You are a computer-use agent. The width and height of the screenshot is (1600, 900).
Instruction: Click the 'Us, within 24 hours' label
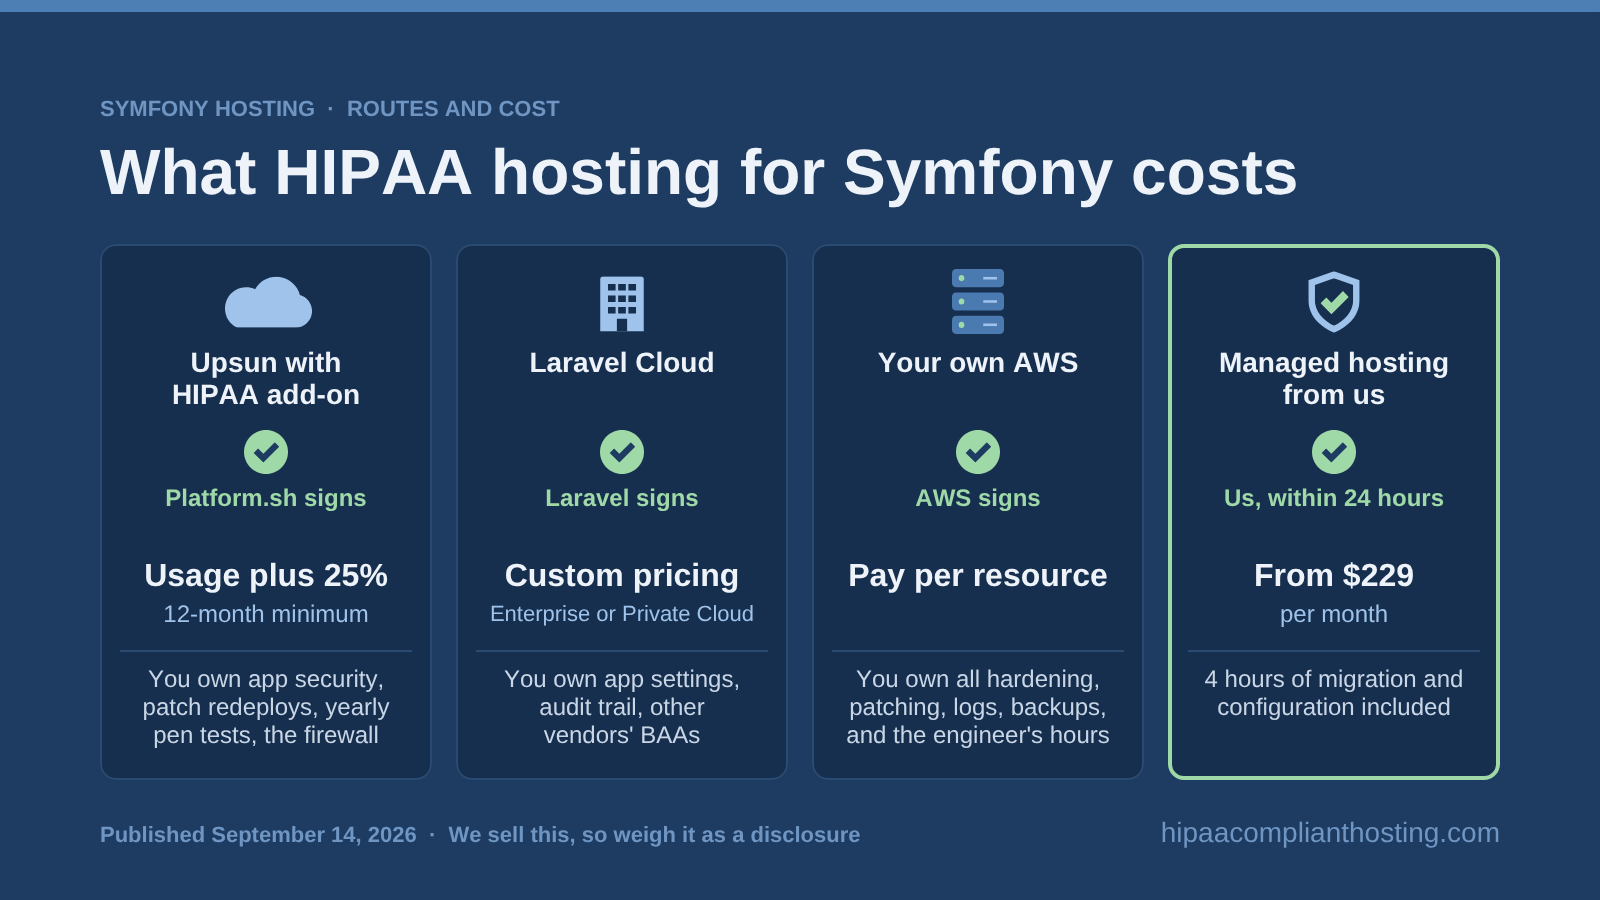click(x=1334, y=498)
